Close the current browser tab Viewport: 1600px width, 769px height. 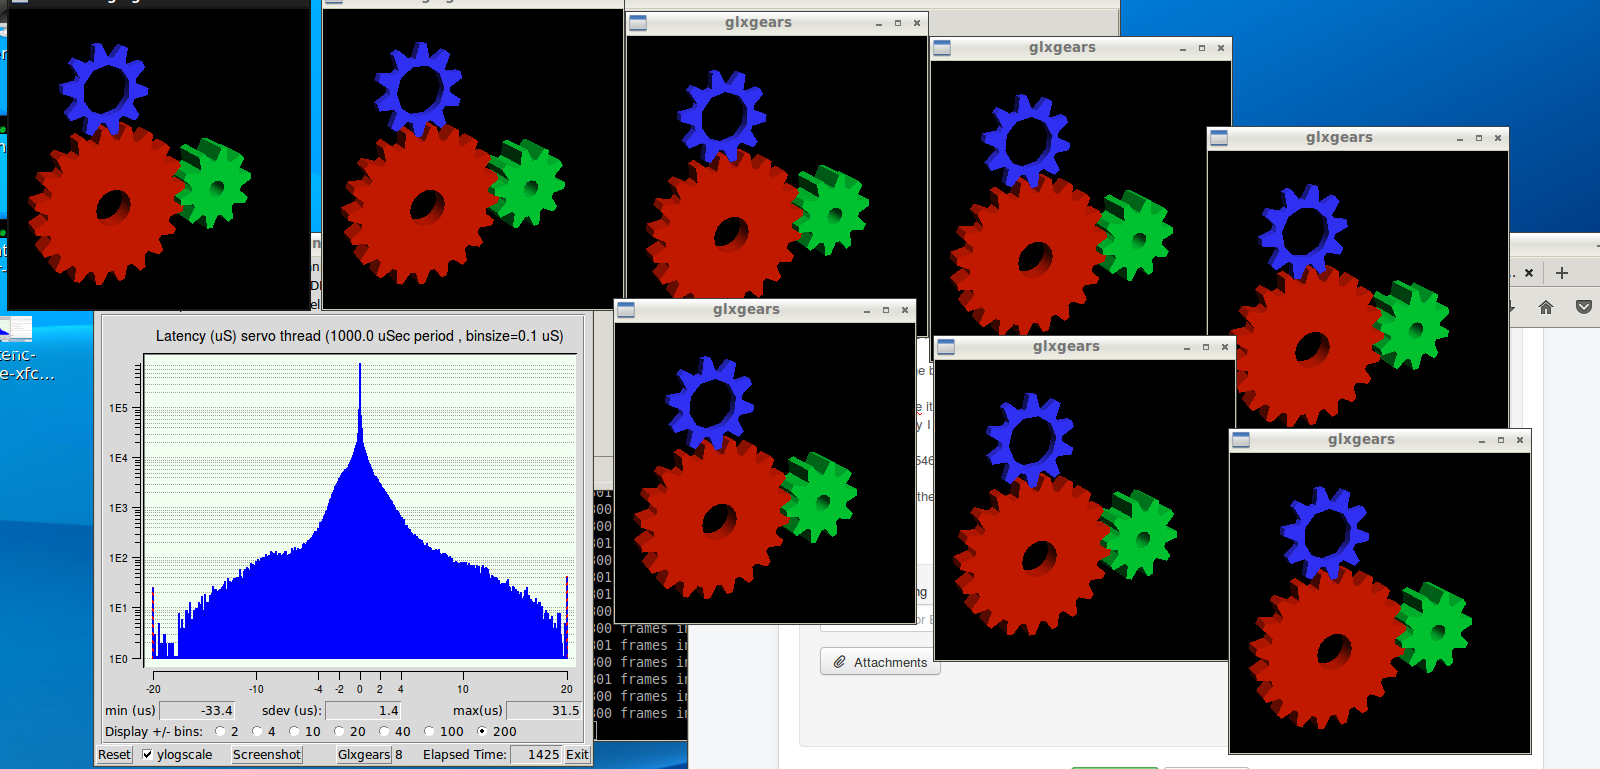point(1529,272)
